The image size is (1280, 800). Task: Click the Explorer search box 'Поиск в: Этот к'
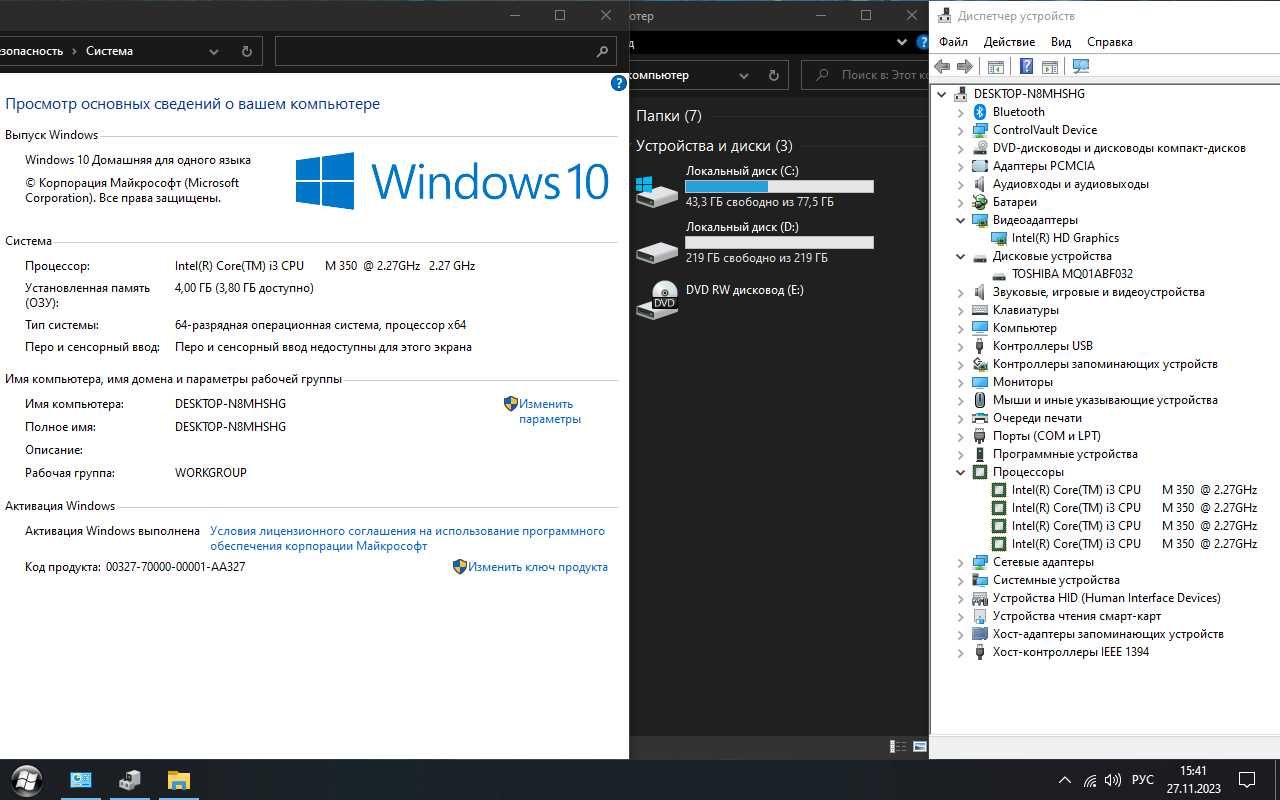[866, 75]
